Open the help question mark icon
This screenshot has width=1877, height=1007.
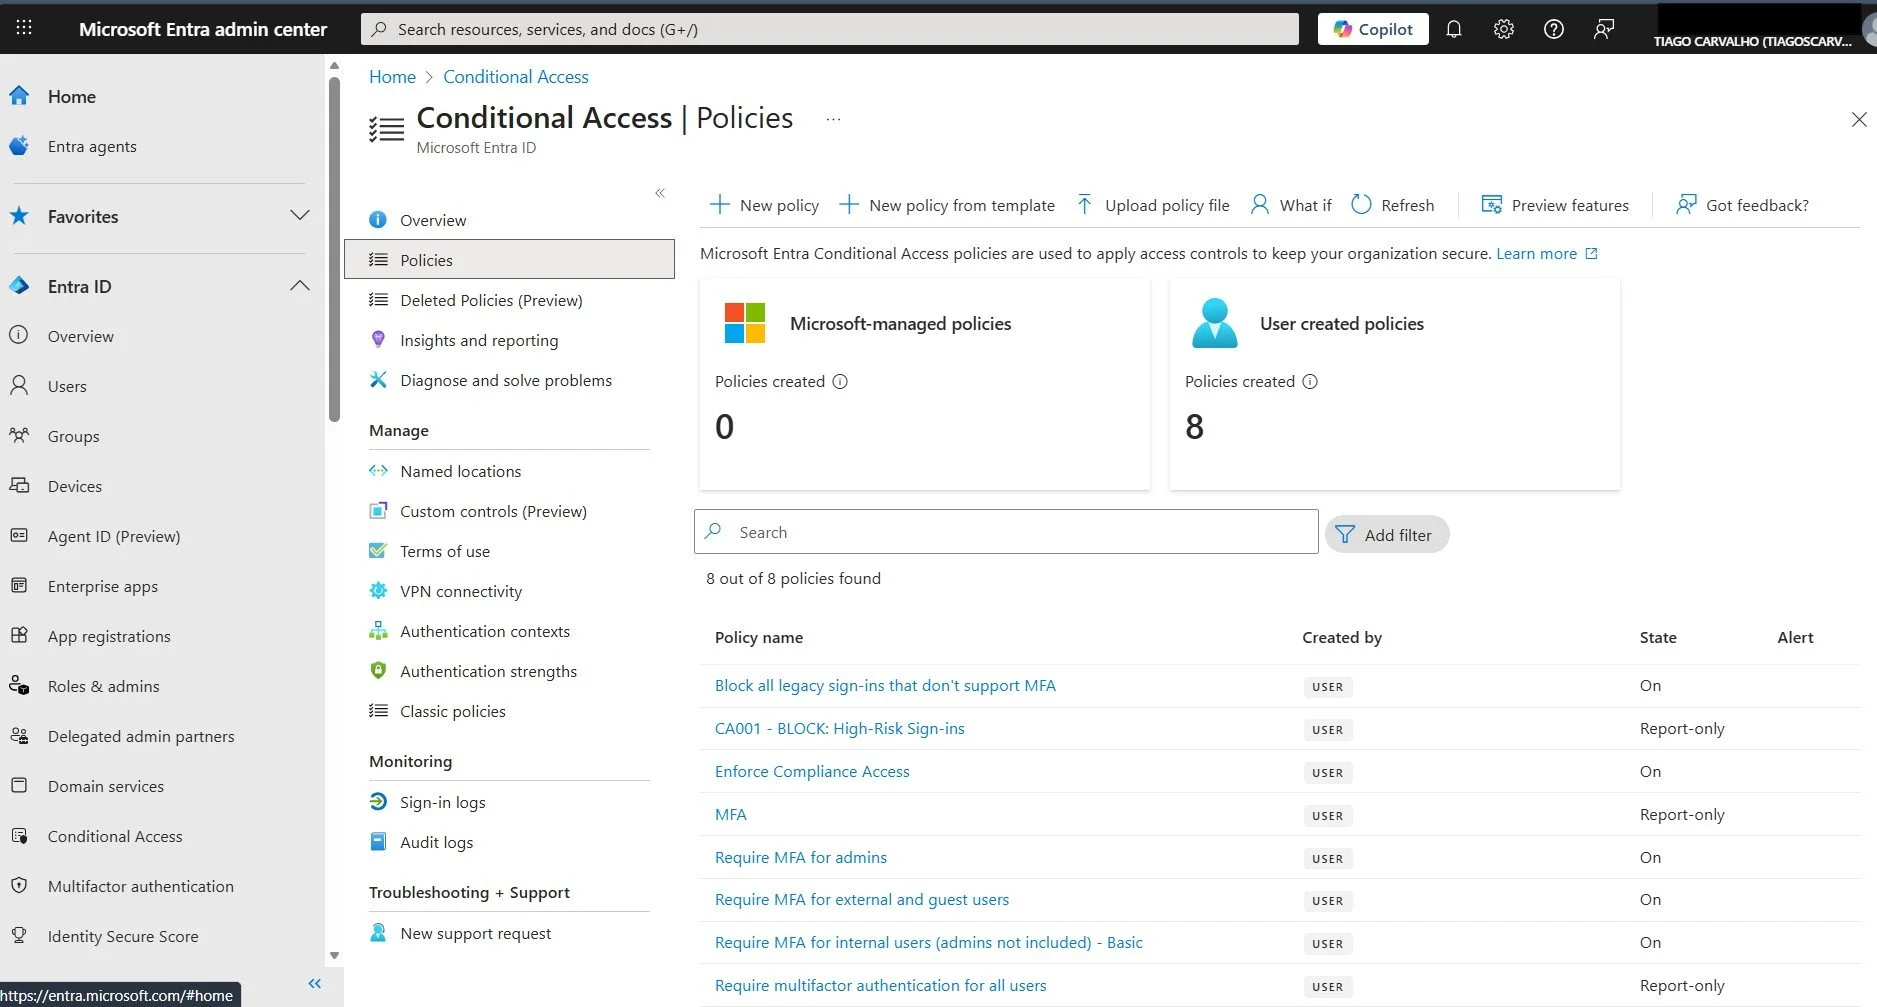pos(1554,29)
